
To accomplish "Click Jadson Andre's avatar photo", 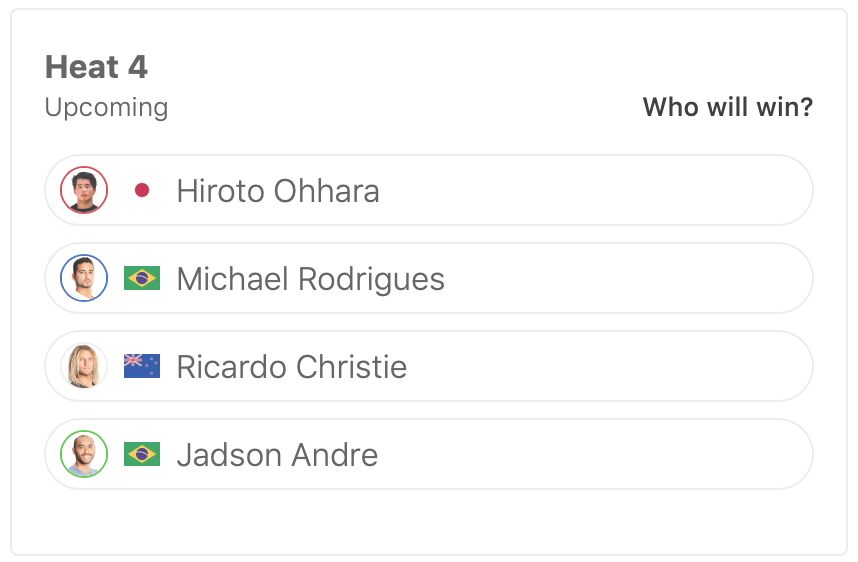I will point(84,454).
